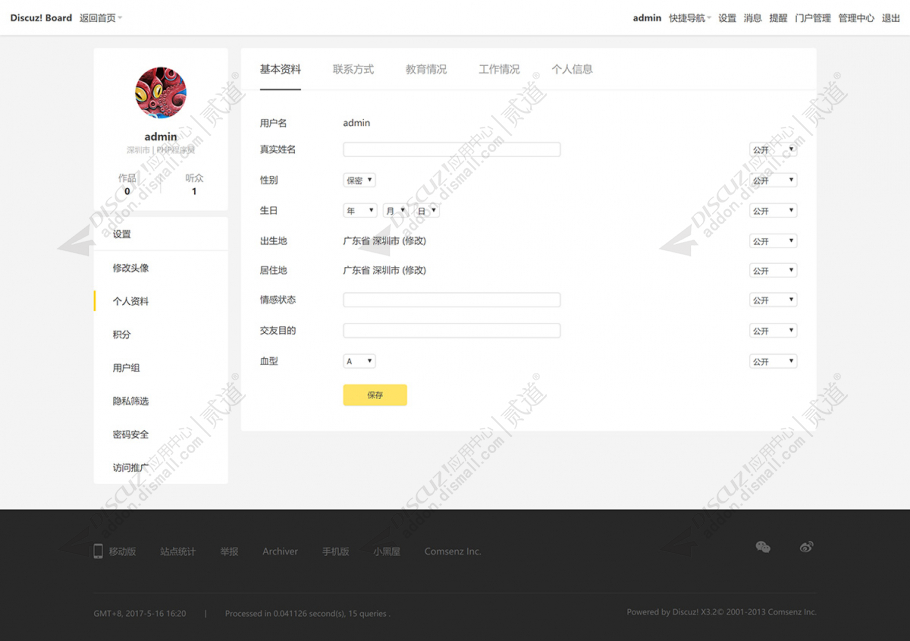This screenshot has height=641, width=910.
Task: Switch to the 联系方式 tab
Action: (353, 70)
